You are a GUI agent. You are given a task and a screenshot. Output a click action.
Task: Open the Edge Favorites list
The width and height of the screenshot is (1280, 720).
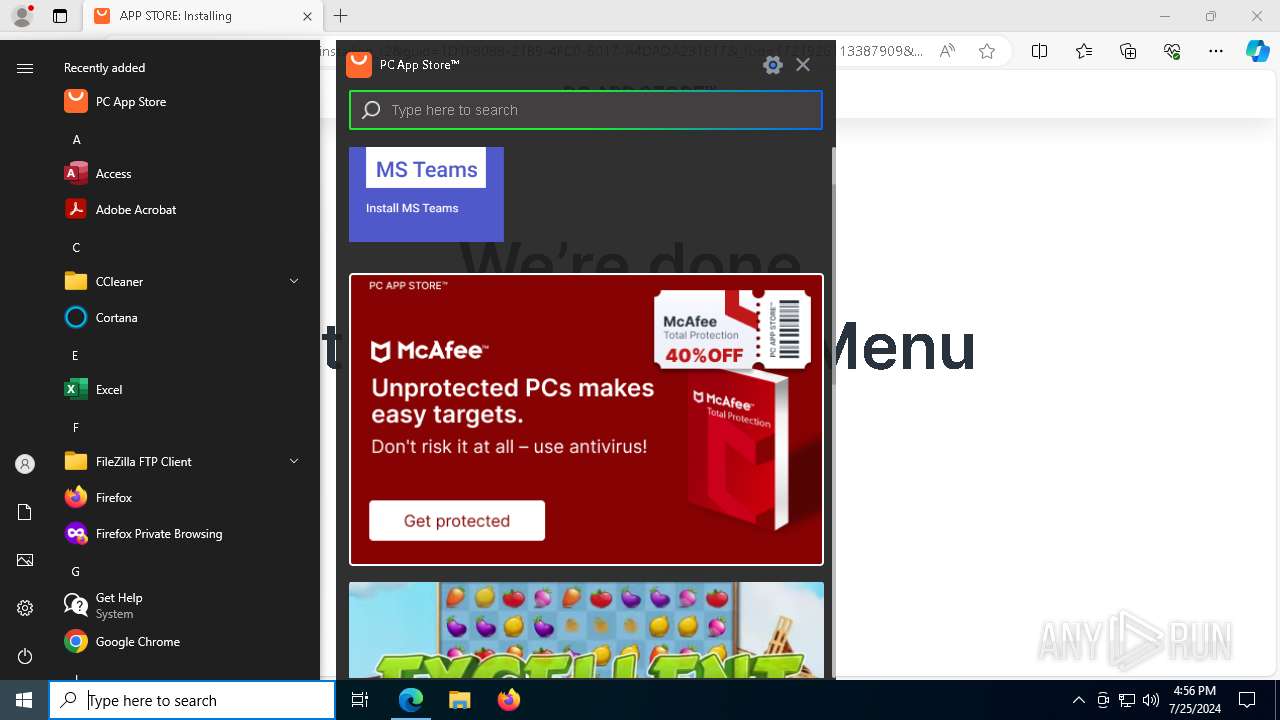pos(1084,51)
